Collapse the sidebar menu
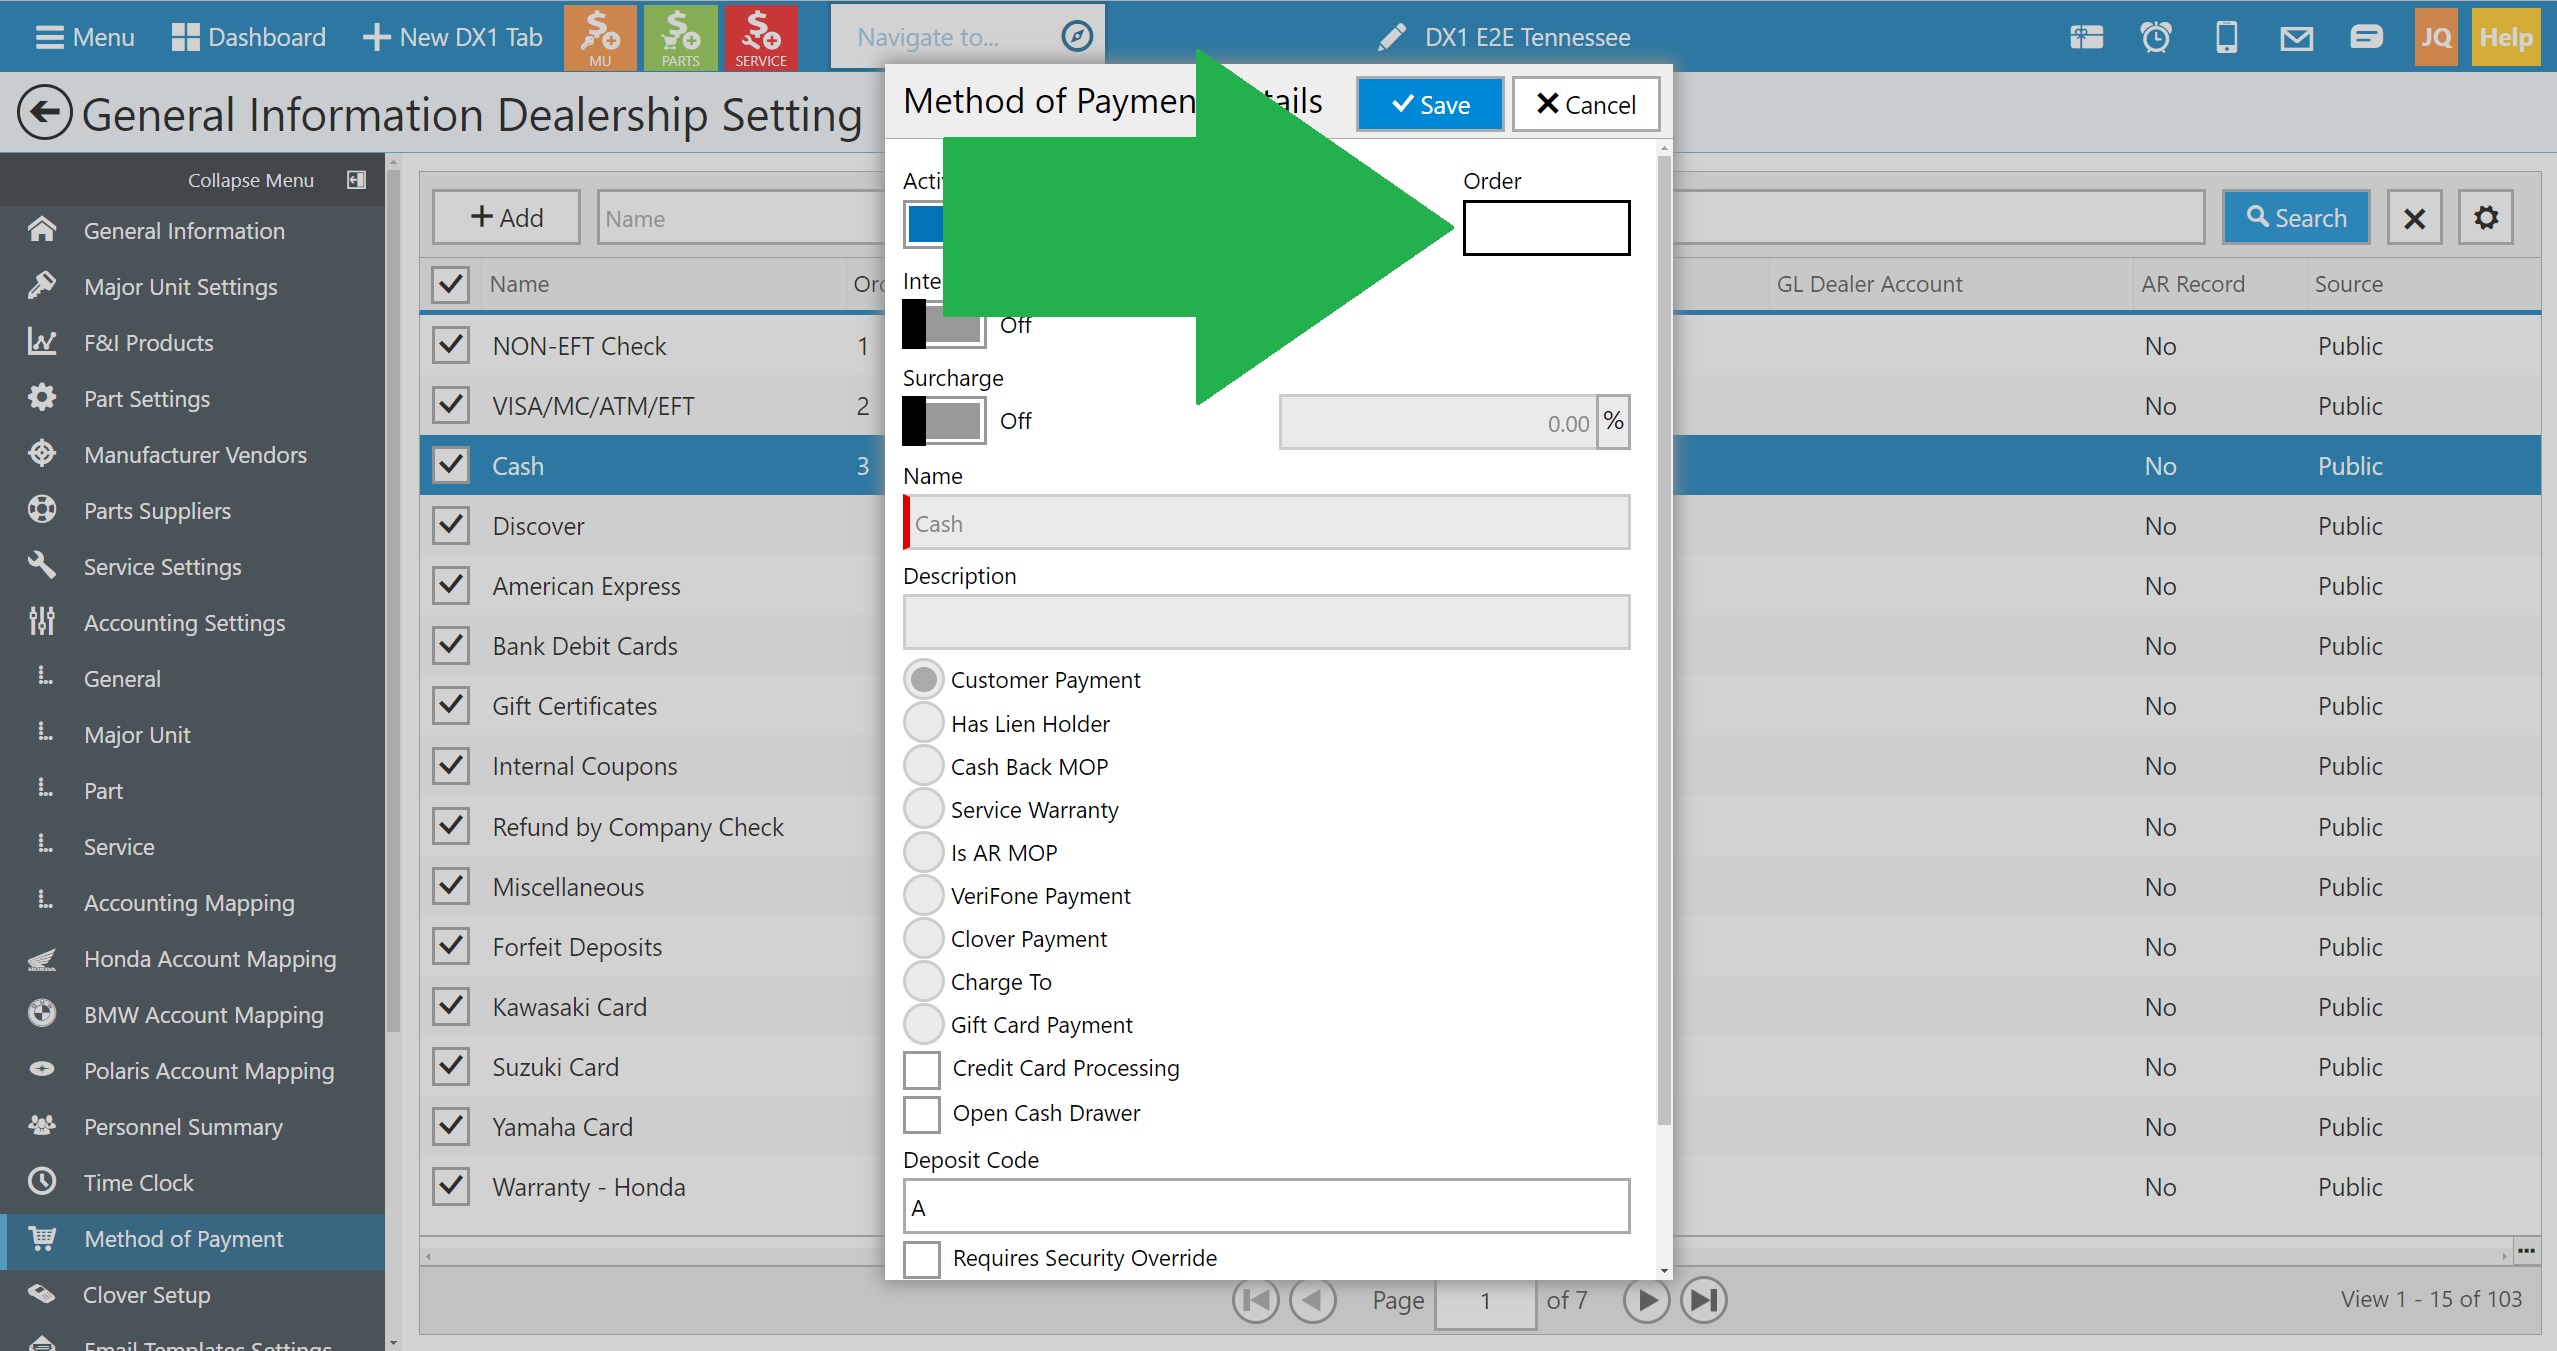The width and height of the screenshot is (2557, 1351). [x=356, y=180]
